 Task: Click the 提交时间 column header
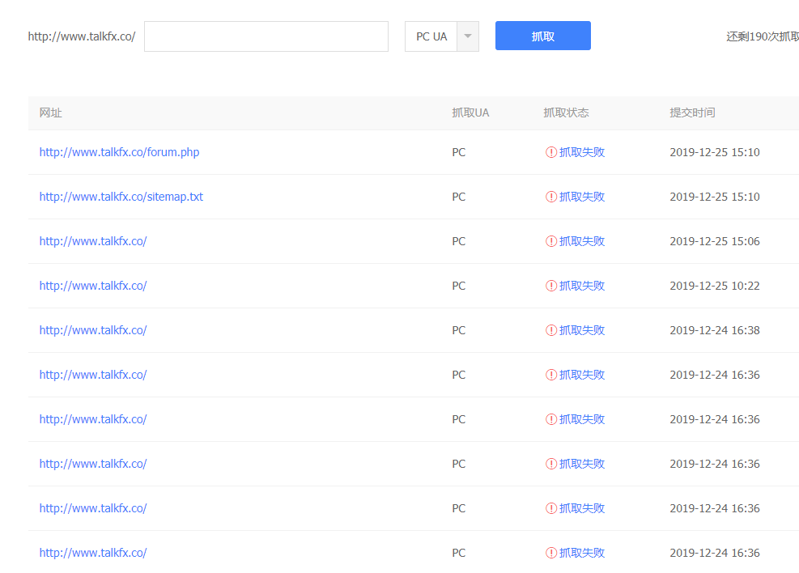click(x=692, y=113)
